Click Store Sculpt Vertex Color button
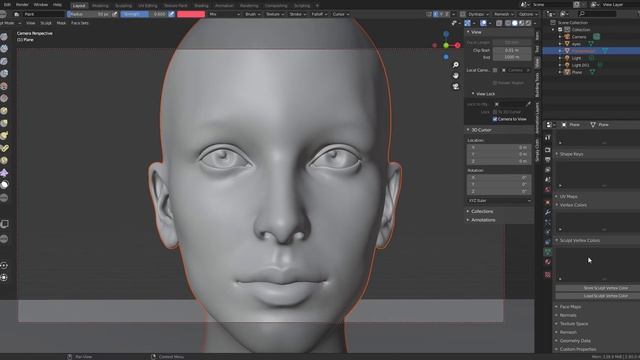The height and width of the screenshot is (360, 640). (605, 288)
